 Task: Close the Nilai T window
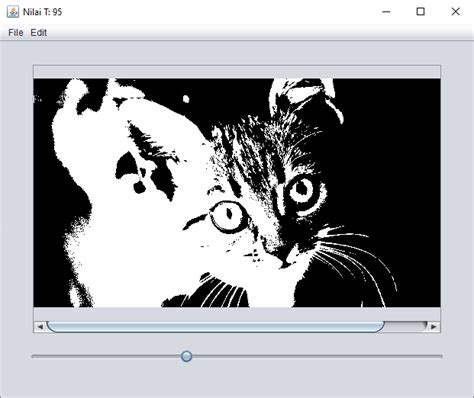click(455, 12)
